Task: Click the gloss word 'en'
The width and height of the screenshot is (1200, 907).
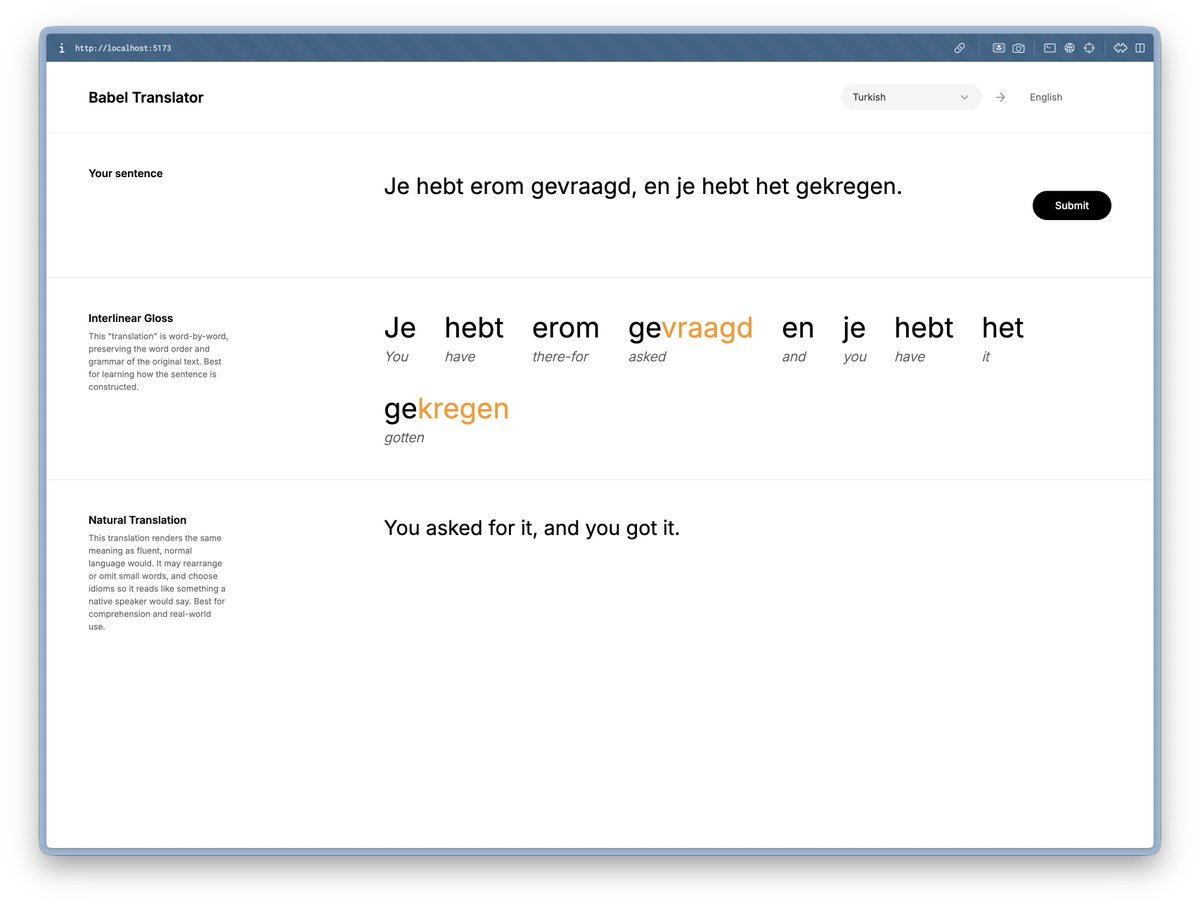Action: pos(798,328)
